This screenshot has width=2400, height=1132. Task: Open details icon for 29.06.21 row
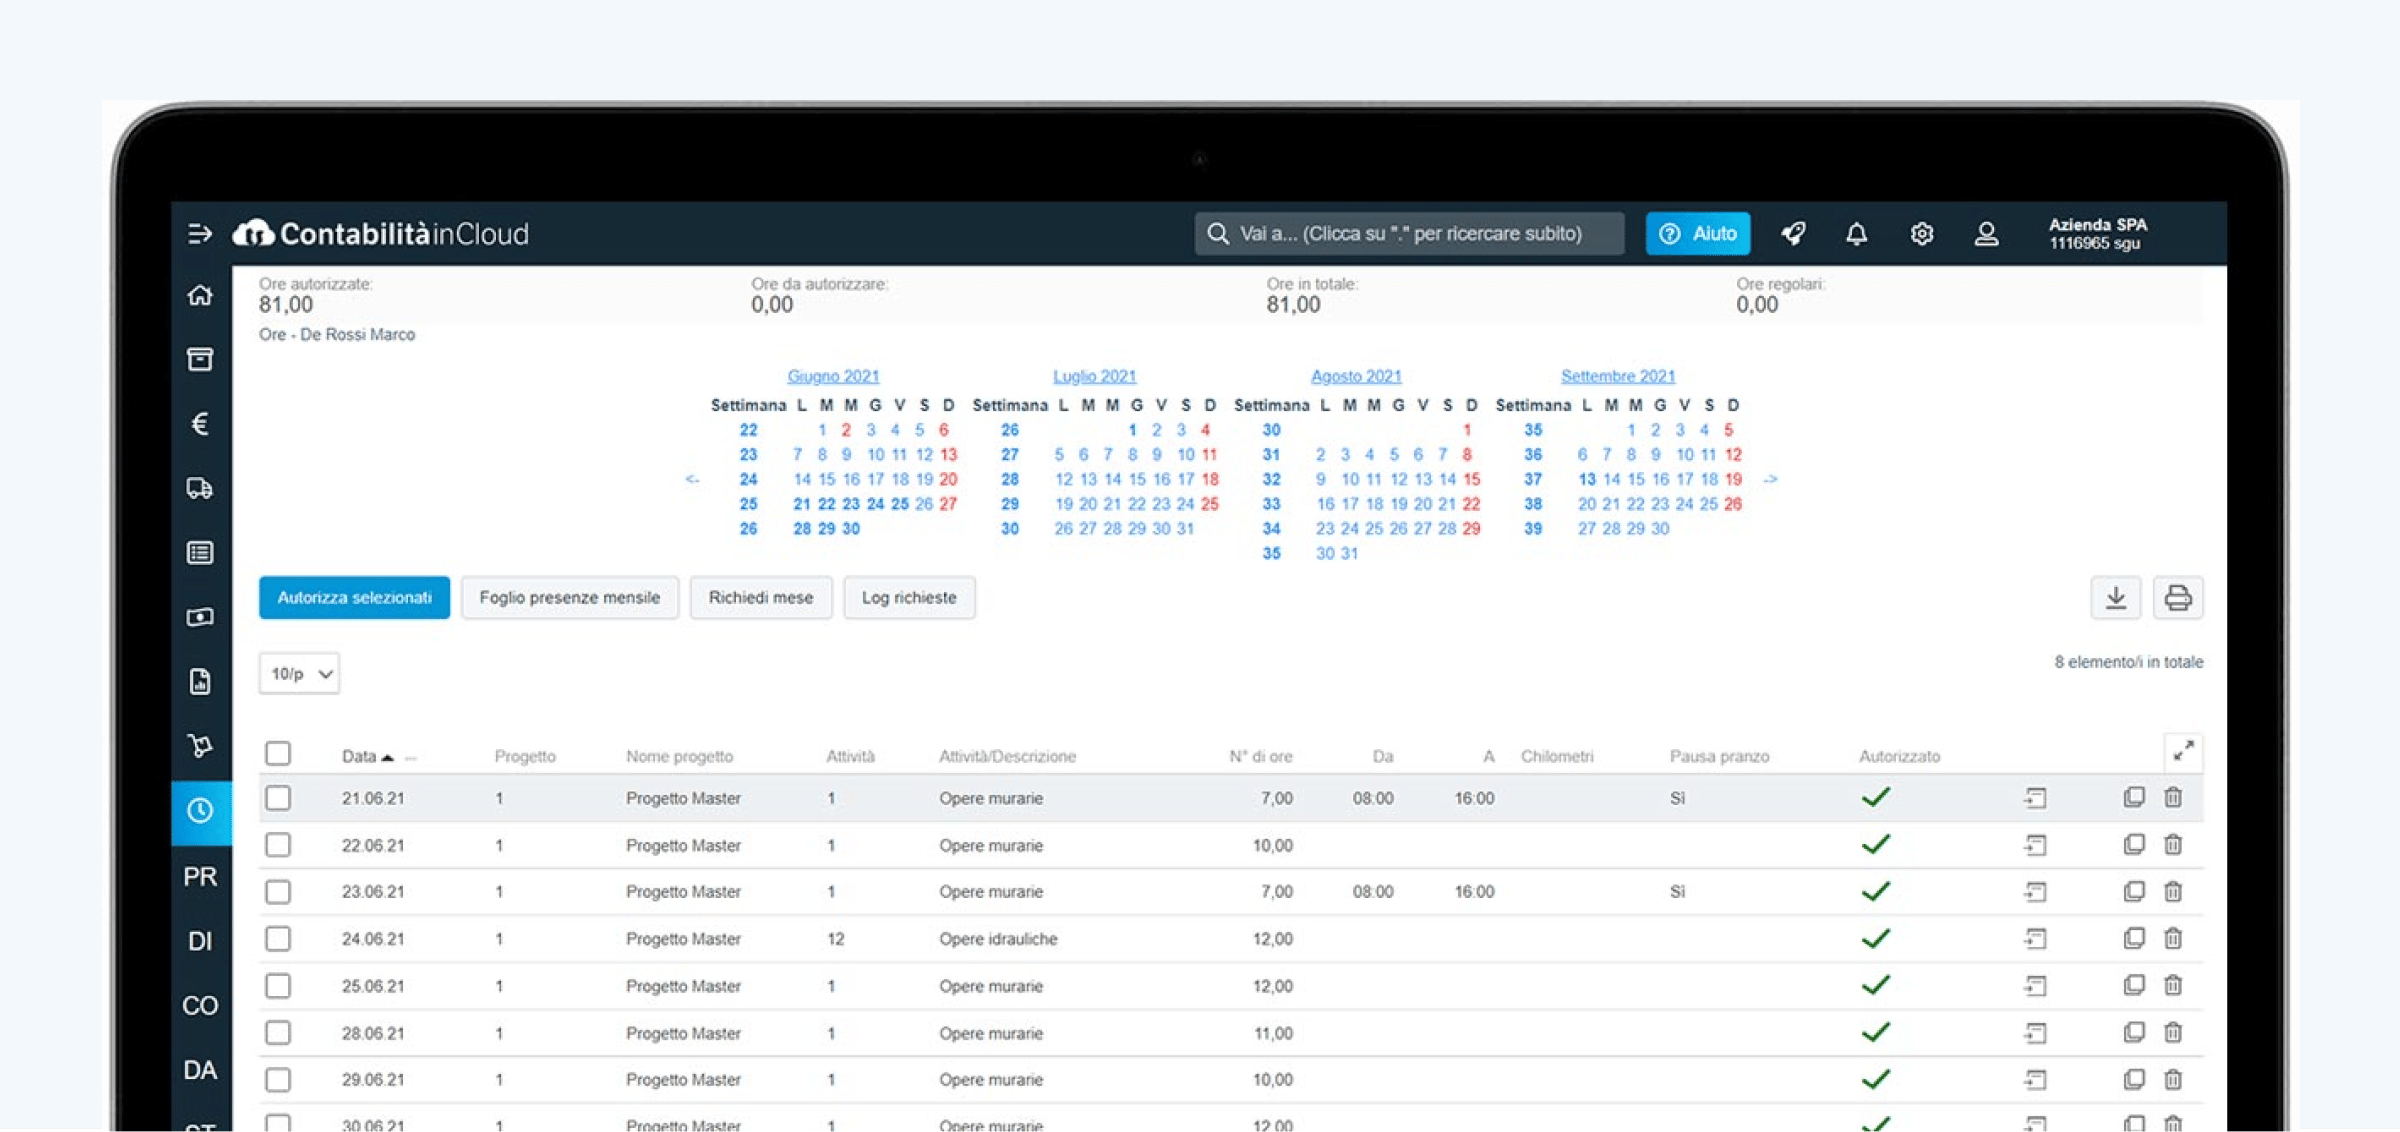[x=2035, y=1080]
